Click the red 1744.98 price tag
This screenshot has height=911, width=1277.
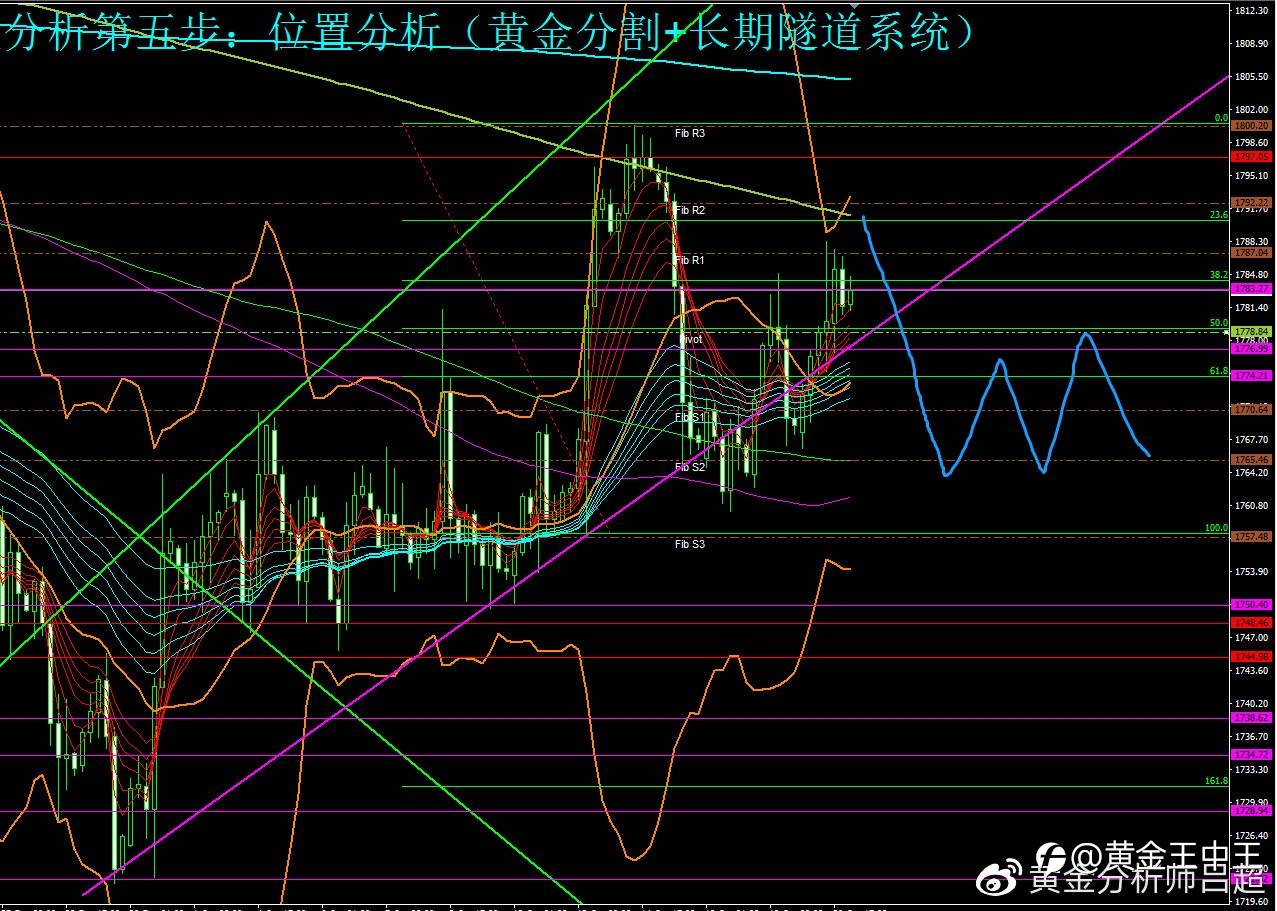pyautogui.click(x=1252, y=656)
